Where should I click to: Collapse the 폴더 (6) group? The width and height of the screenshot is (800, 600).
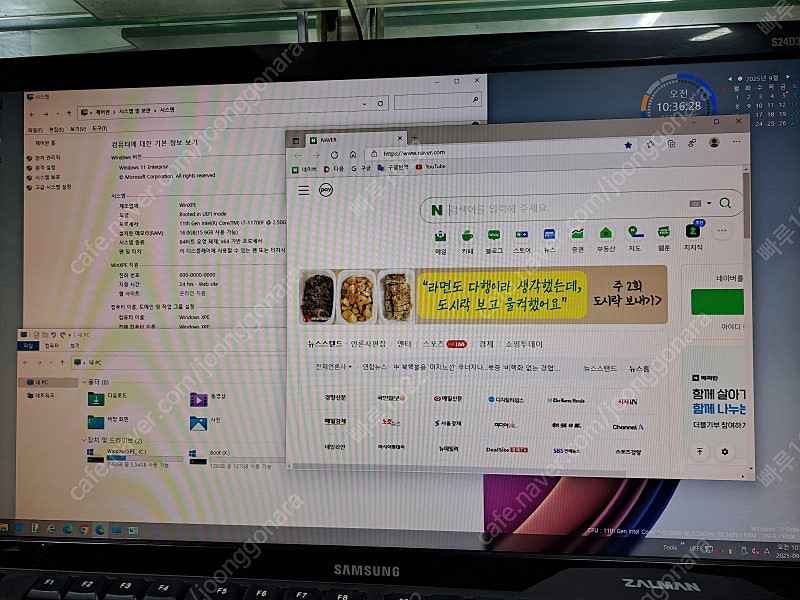click(84, 380)
